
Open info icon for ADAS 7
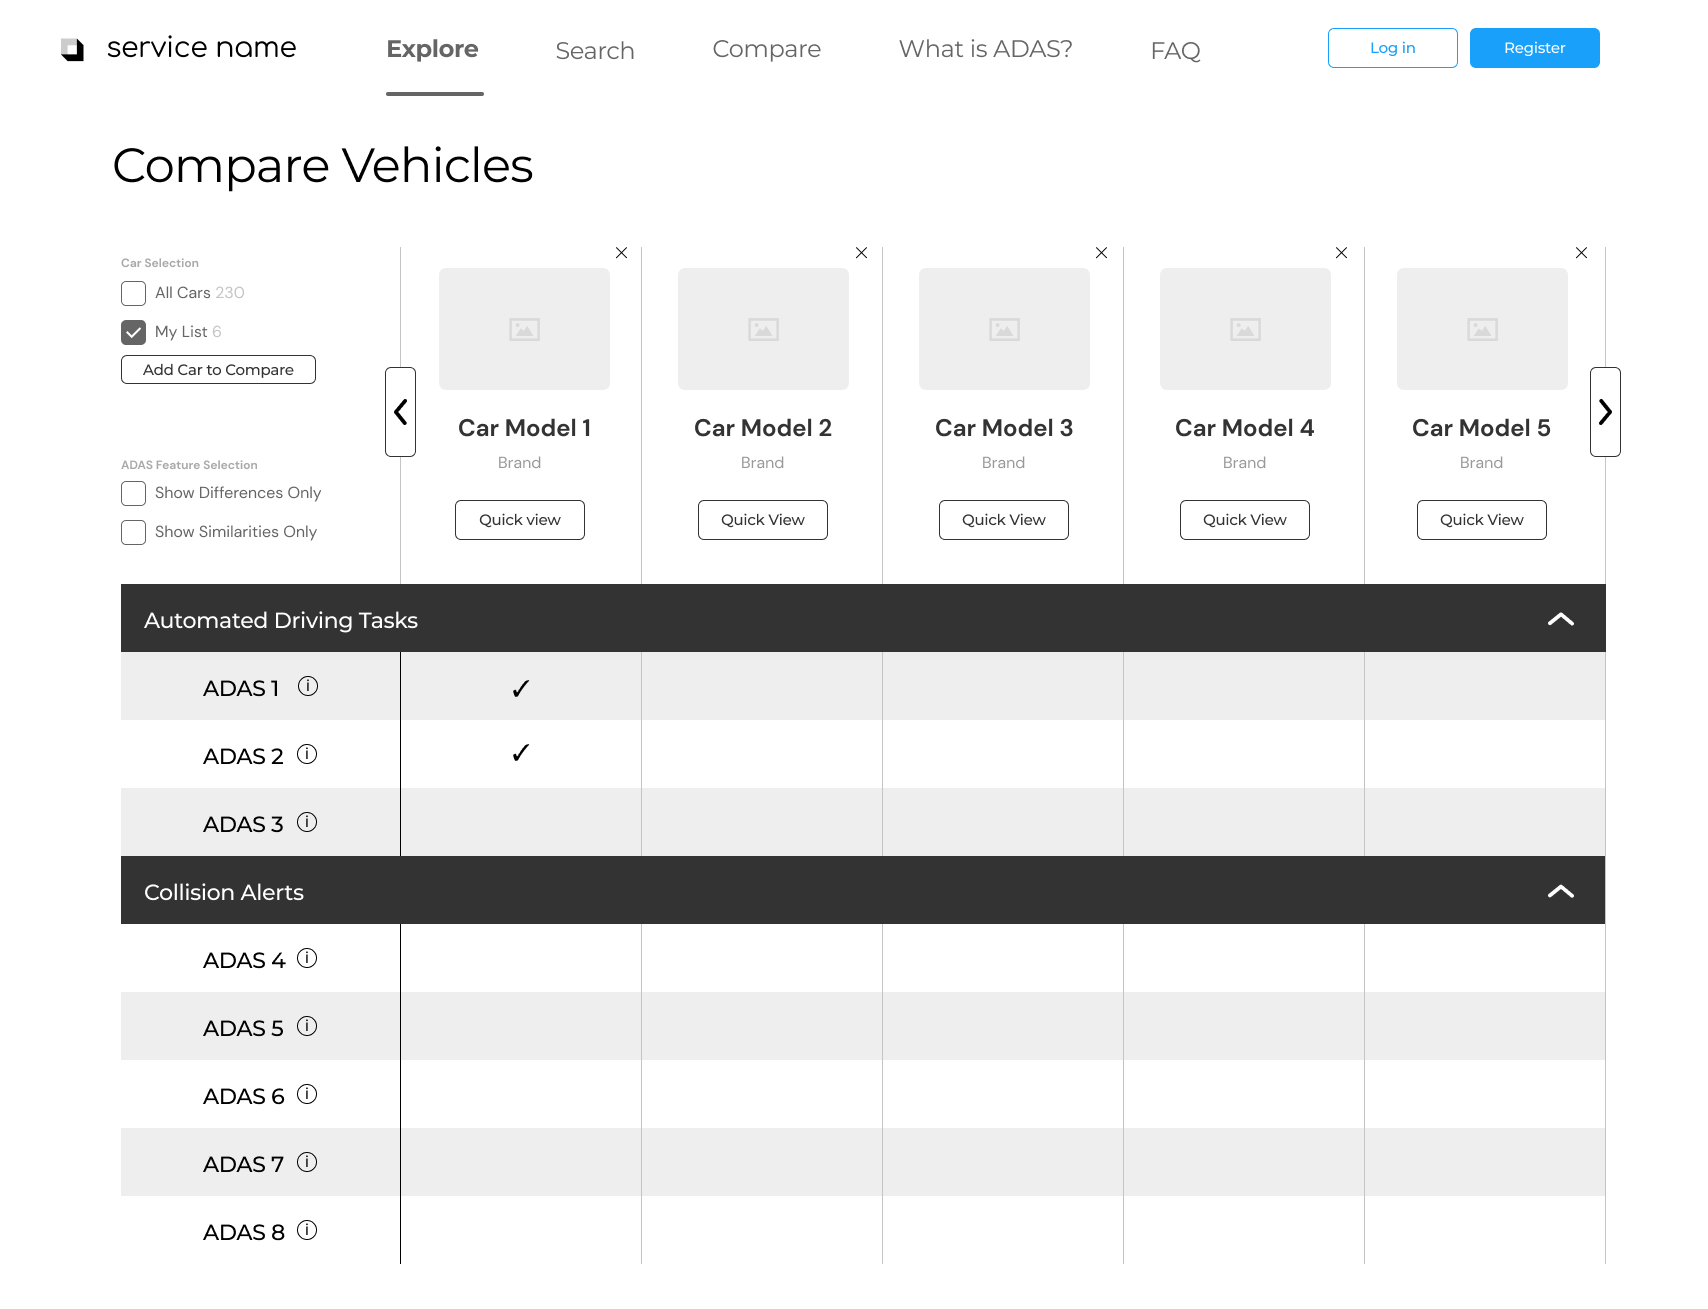(x=307, y=1162)
